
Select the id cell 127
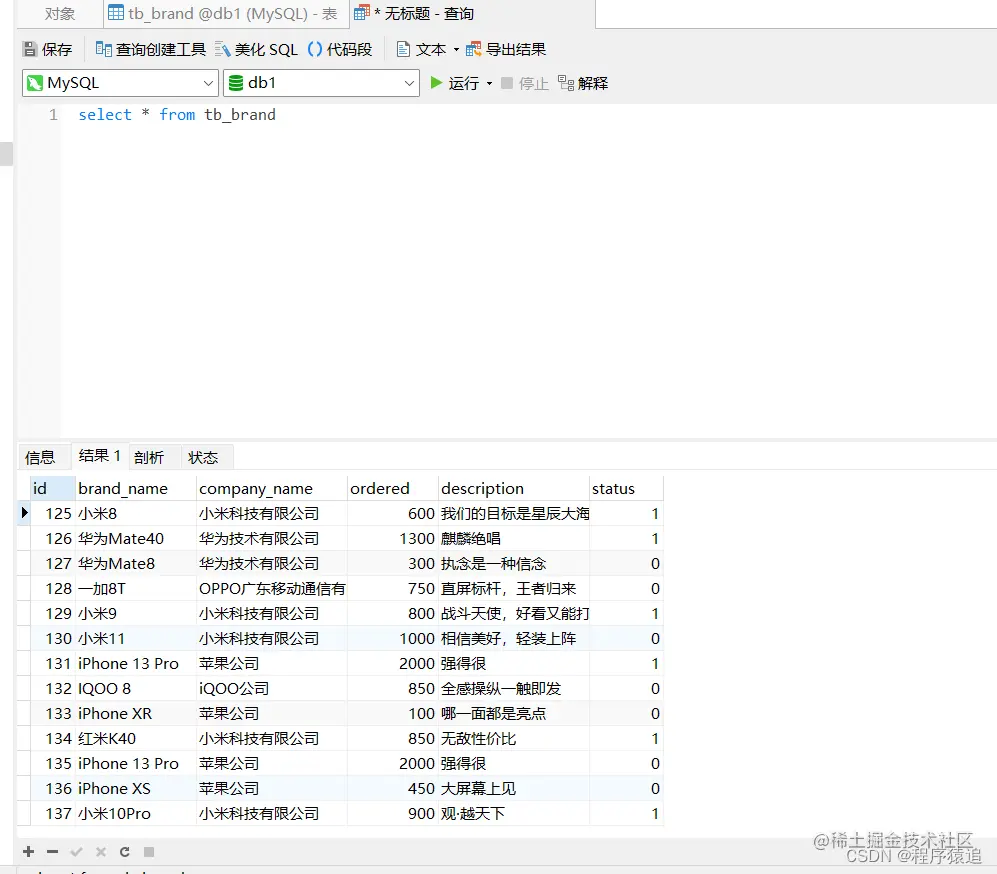pyautogui.click(x=53, y=563)
